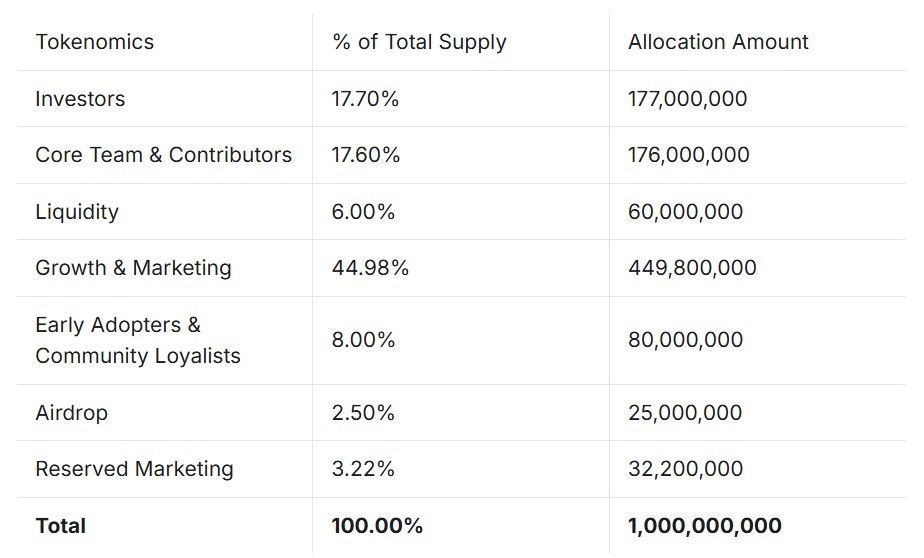Click the "Growth & Marketing" row label
924x558 pixels.
(x=133, y=268)
